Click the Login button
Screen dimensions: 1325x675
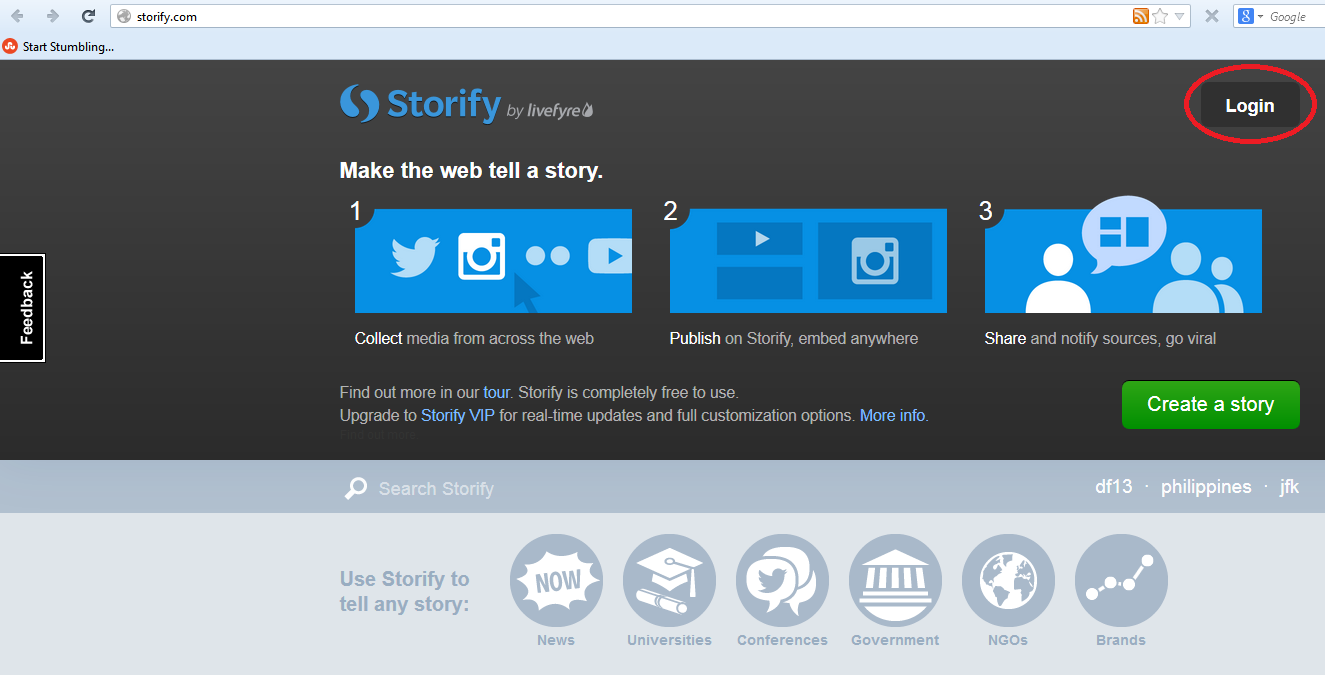[1249, 106]
